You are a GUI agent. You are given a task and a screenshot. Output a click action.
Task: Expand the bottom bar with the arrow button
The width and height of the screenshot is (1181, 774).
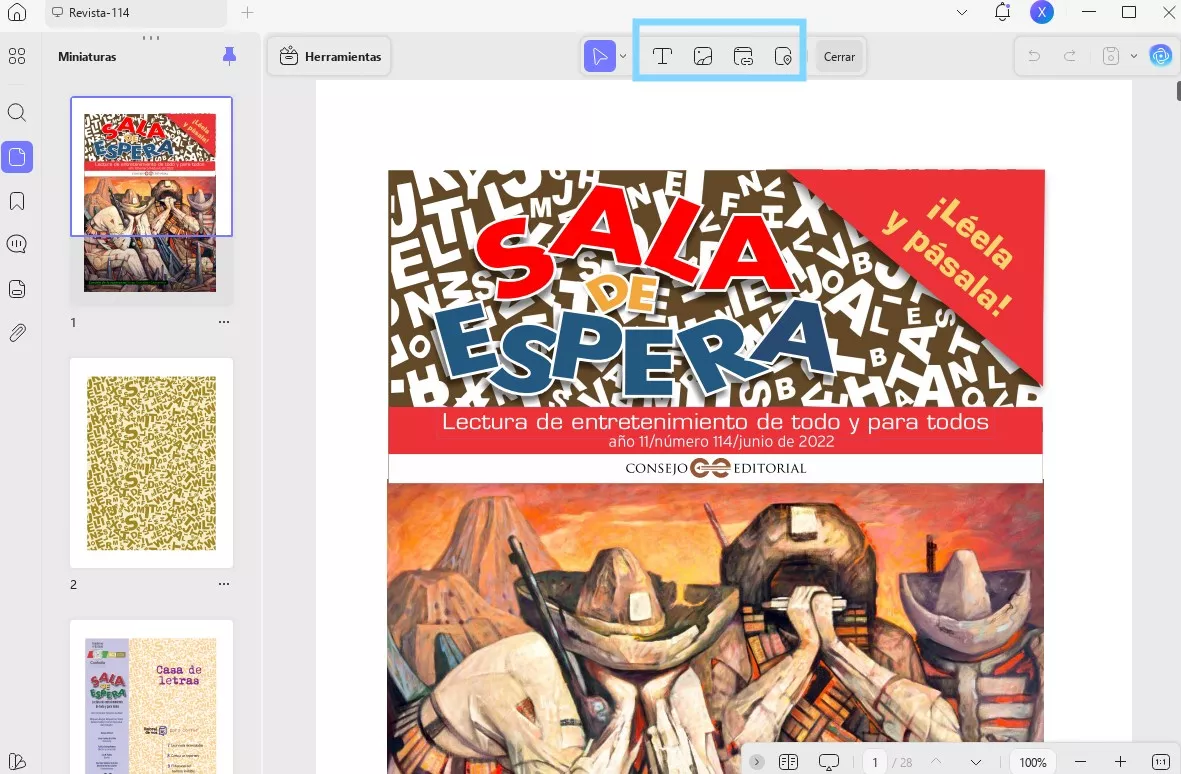(757, 762)
